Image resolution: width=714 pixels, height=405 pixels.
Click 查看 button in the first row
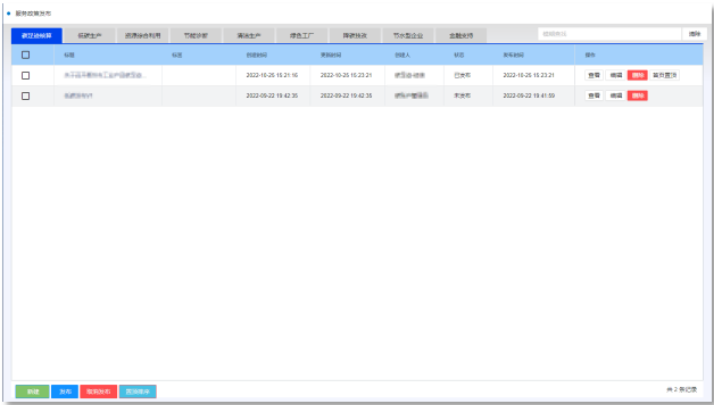(594, 75)
